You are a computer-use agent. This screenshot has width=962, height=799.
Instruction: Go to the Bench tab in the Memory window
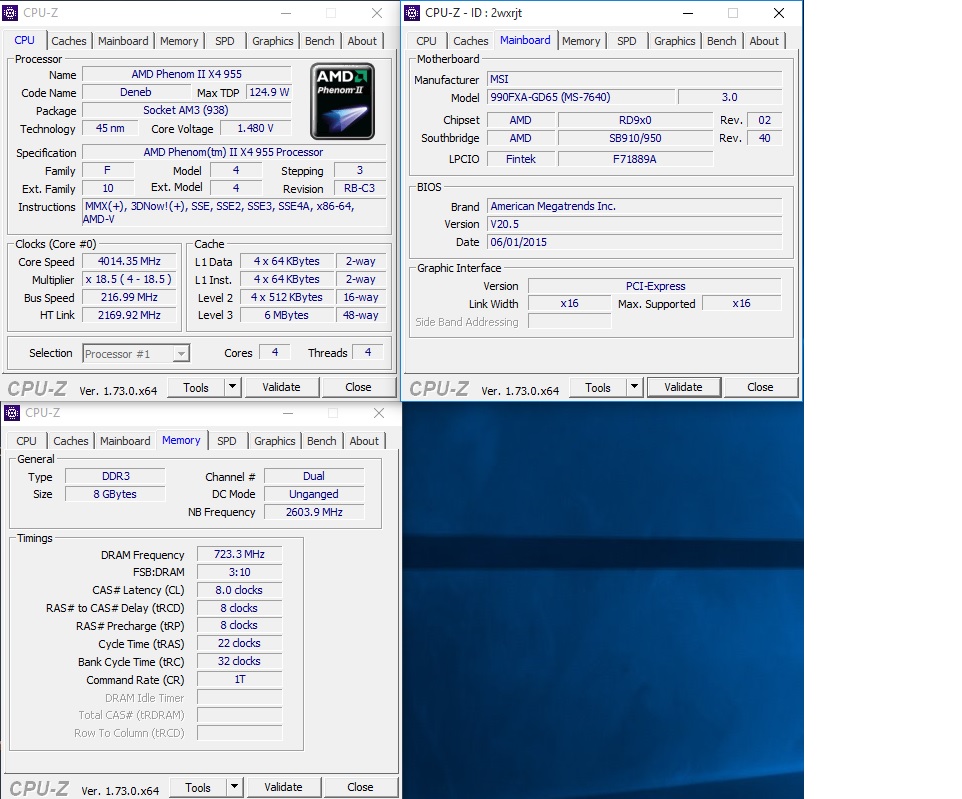pyautogui.click(x=321, y=441)
